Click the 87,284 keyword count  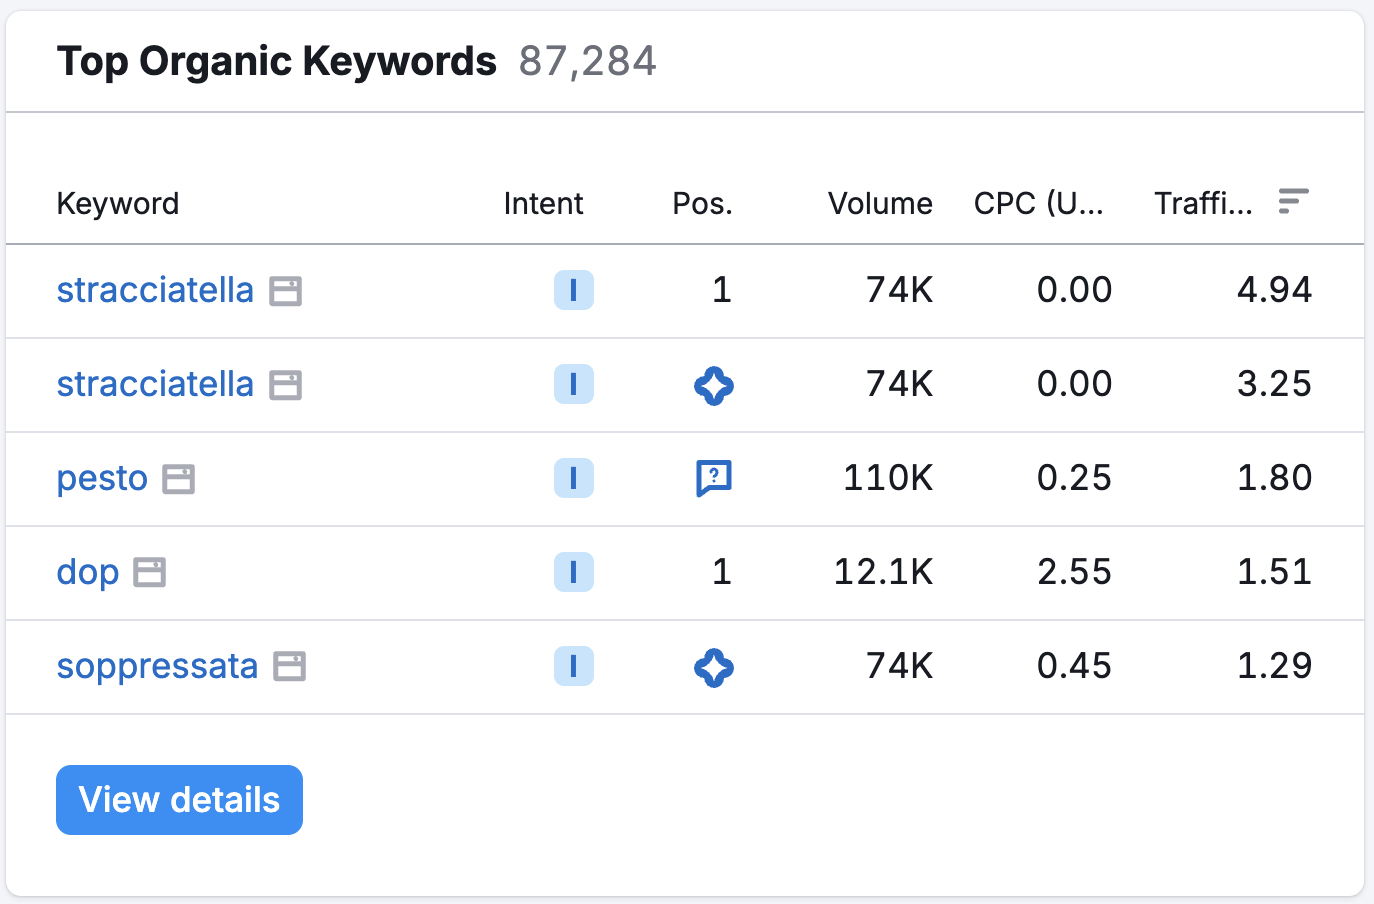click(x=588, y=62)
